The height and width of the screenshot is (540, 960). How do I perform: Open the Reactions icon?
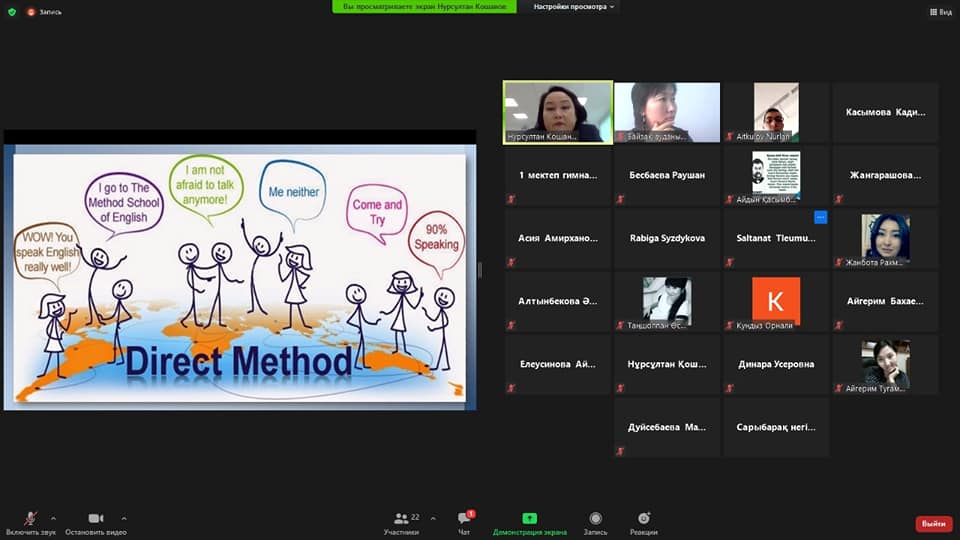tap(643, 519)
